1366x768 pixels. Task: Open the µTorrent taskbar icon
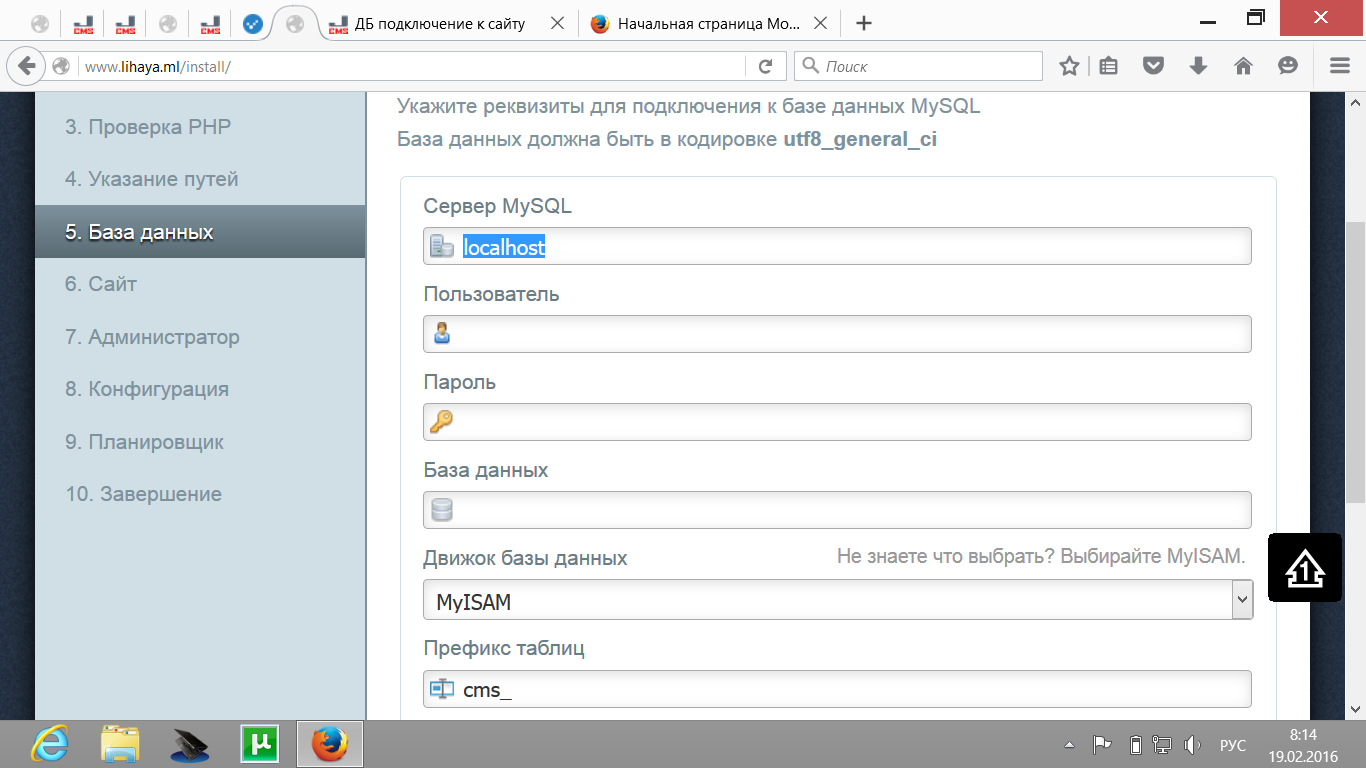pyautogui.click(x=259, y=745)
